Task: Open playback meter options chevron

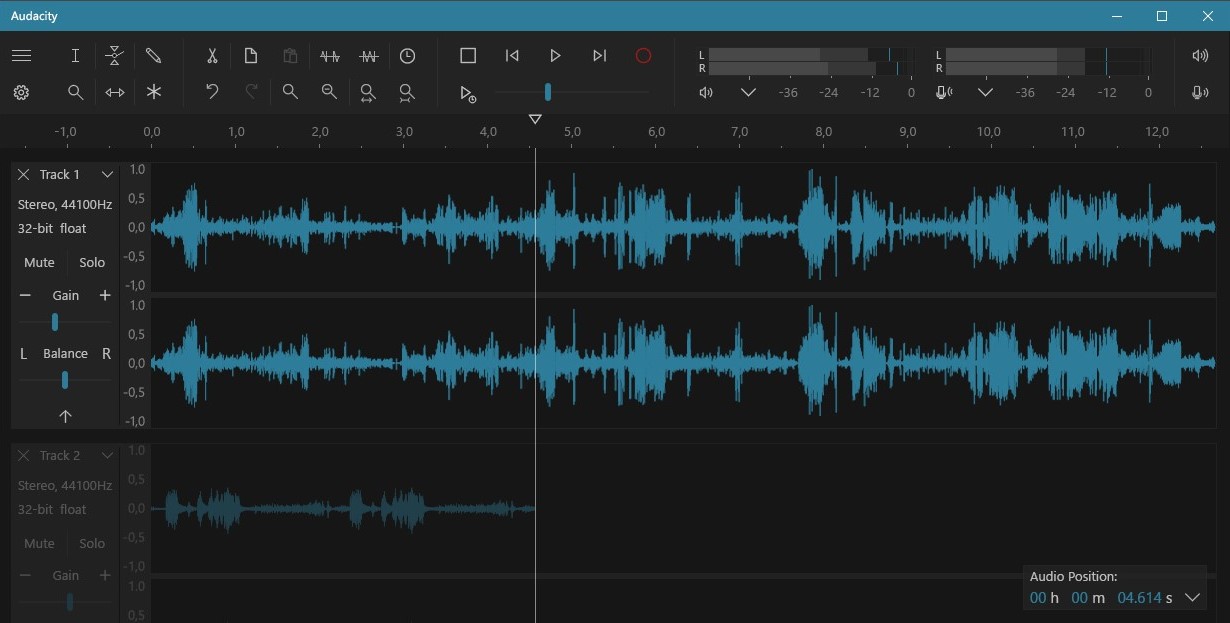Action: (748, 92)
